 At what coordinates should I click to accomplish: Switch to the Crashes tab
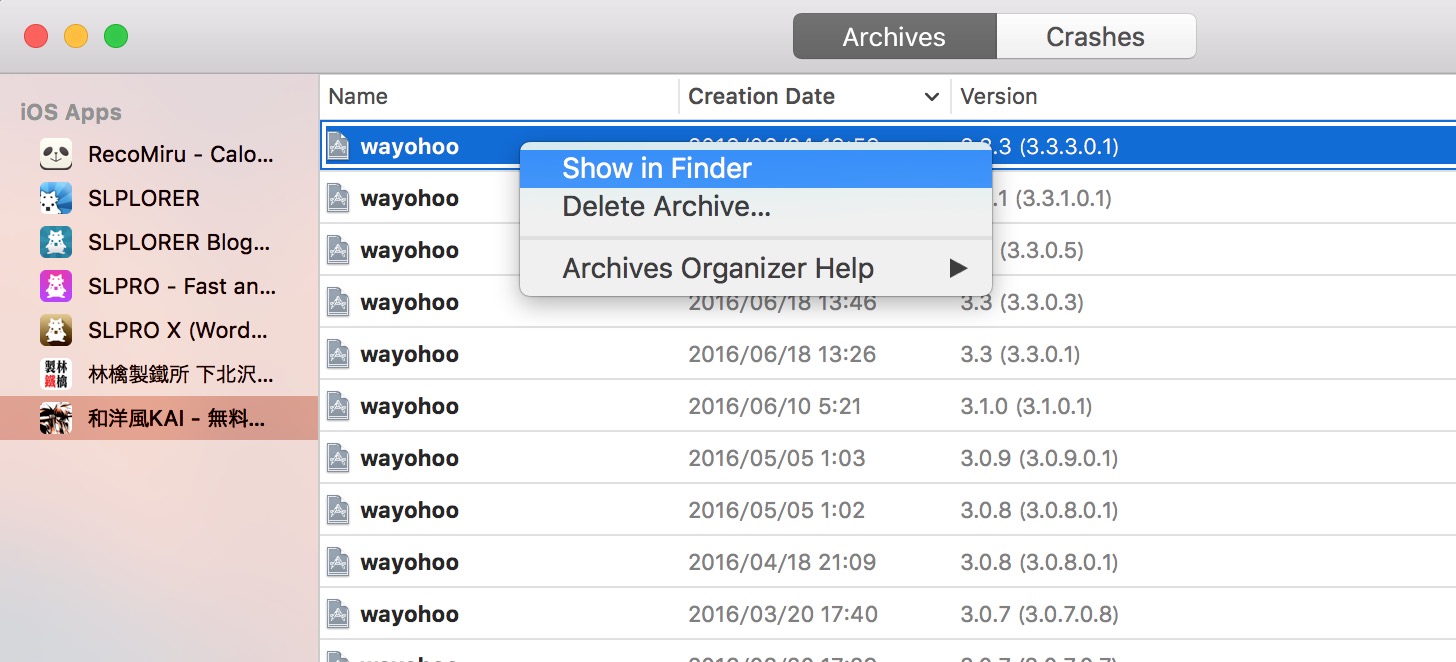[1095, 37]
